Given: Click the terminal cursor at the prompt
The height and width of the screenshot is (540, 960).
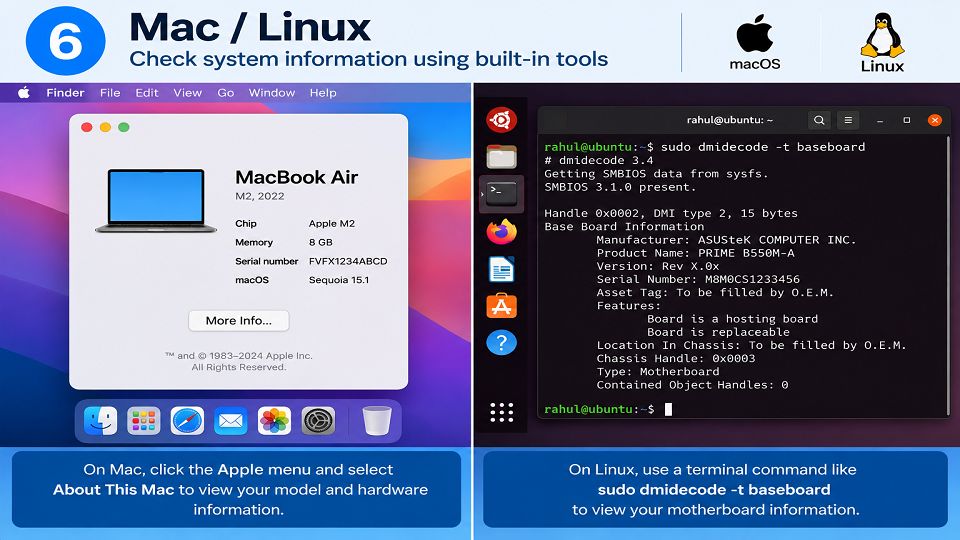Looking at the screenshot, I should [x=669, y=409].
